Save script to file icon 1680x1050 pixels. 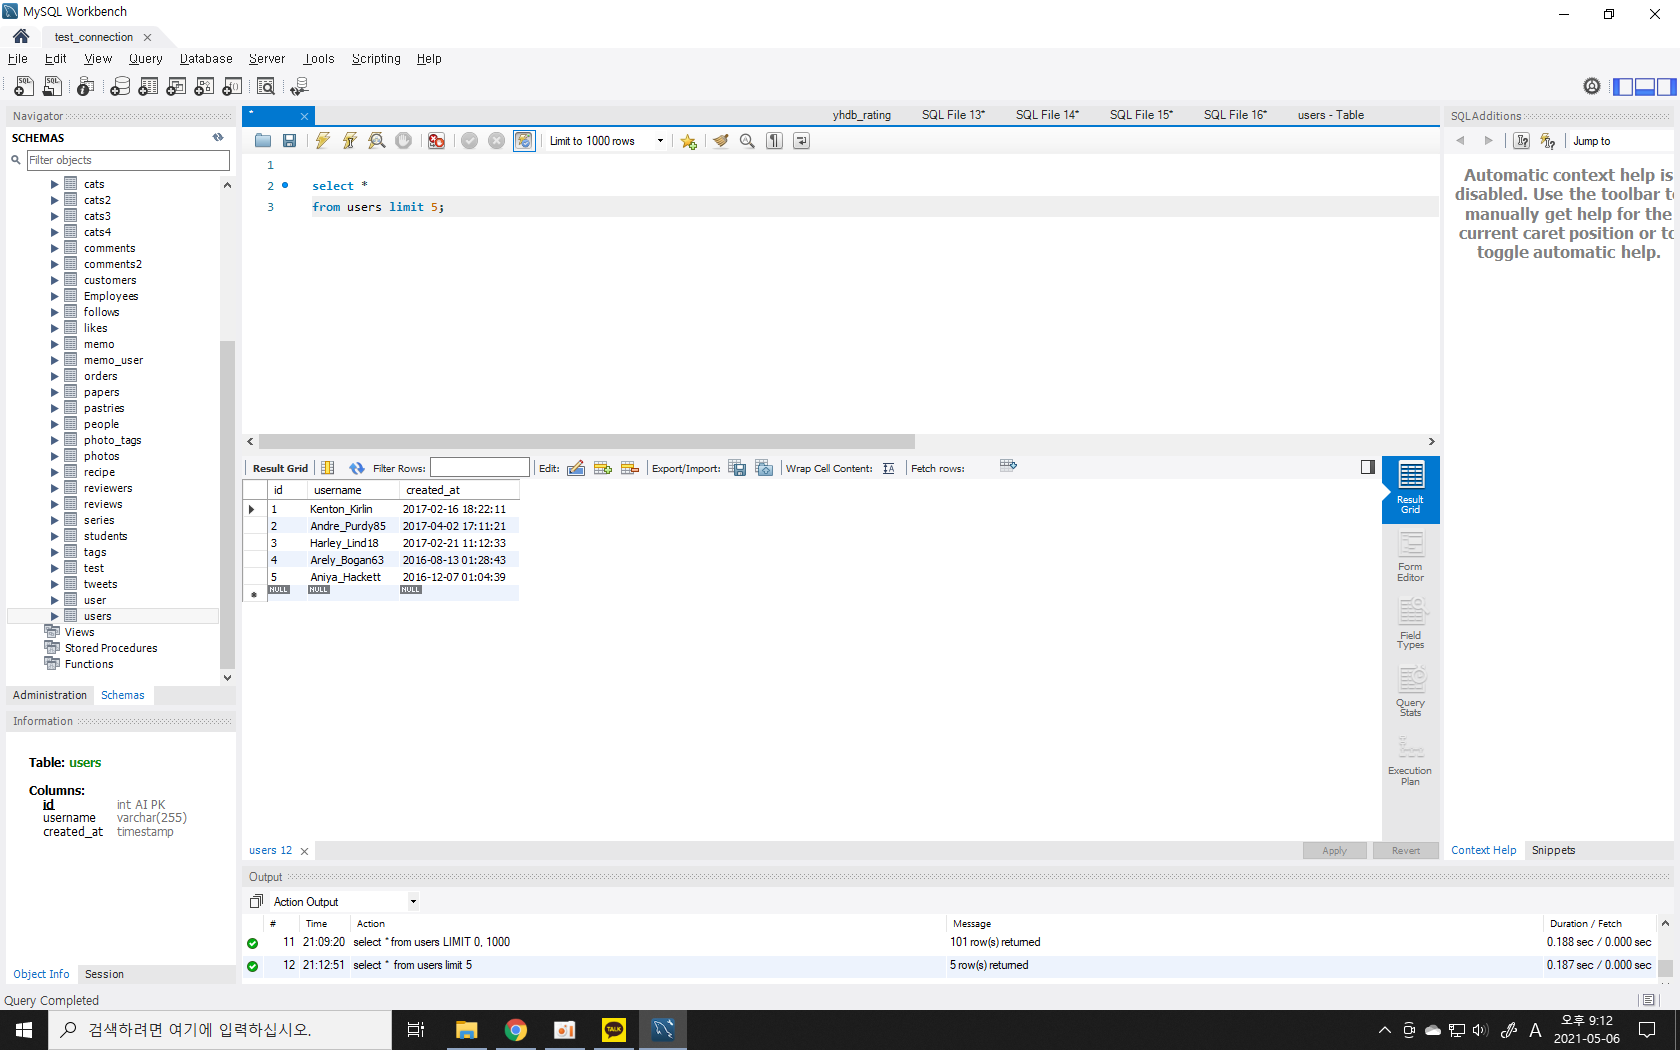tap(289, 141)
